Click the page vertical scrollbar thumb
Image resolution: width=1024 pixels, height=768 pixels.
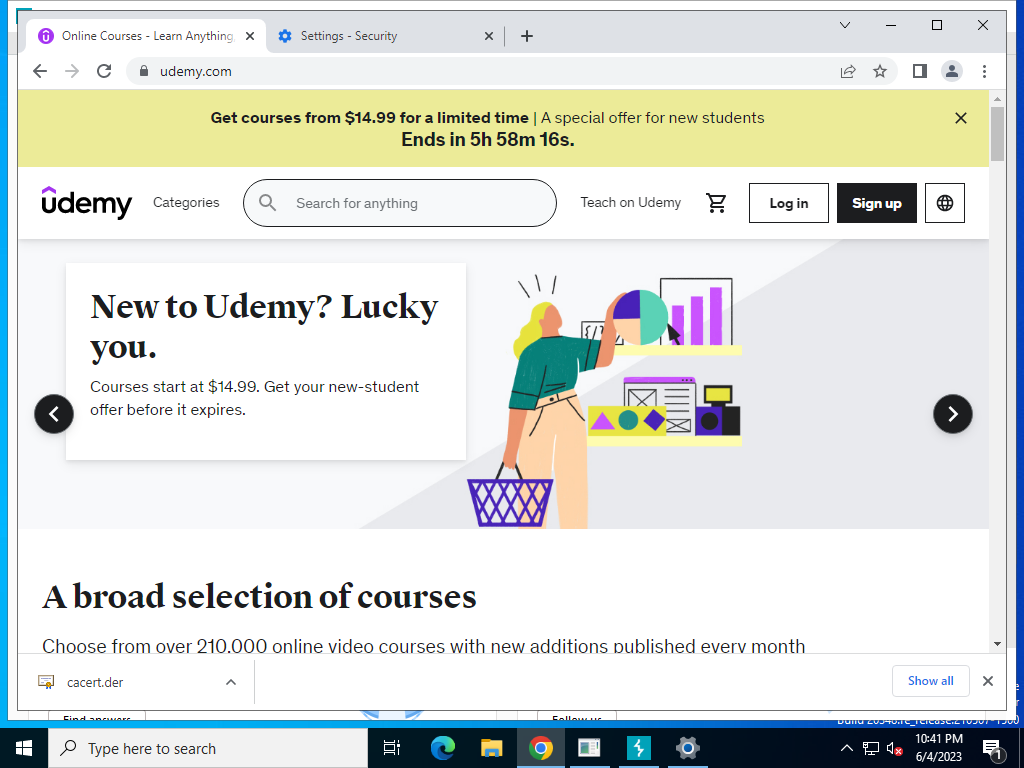[x=997, y=133]
